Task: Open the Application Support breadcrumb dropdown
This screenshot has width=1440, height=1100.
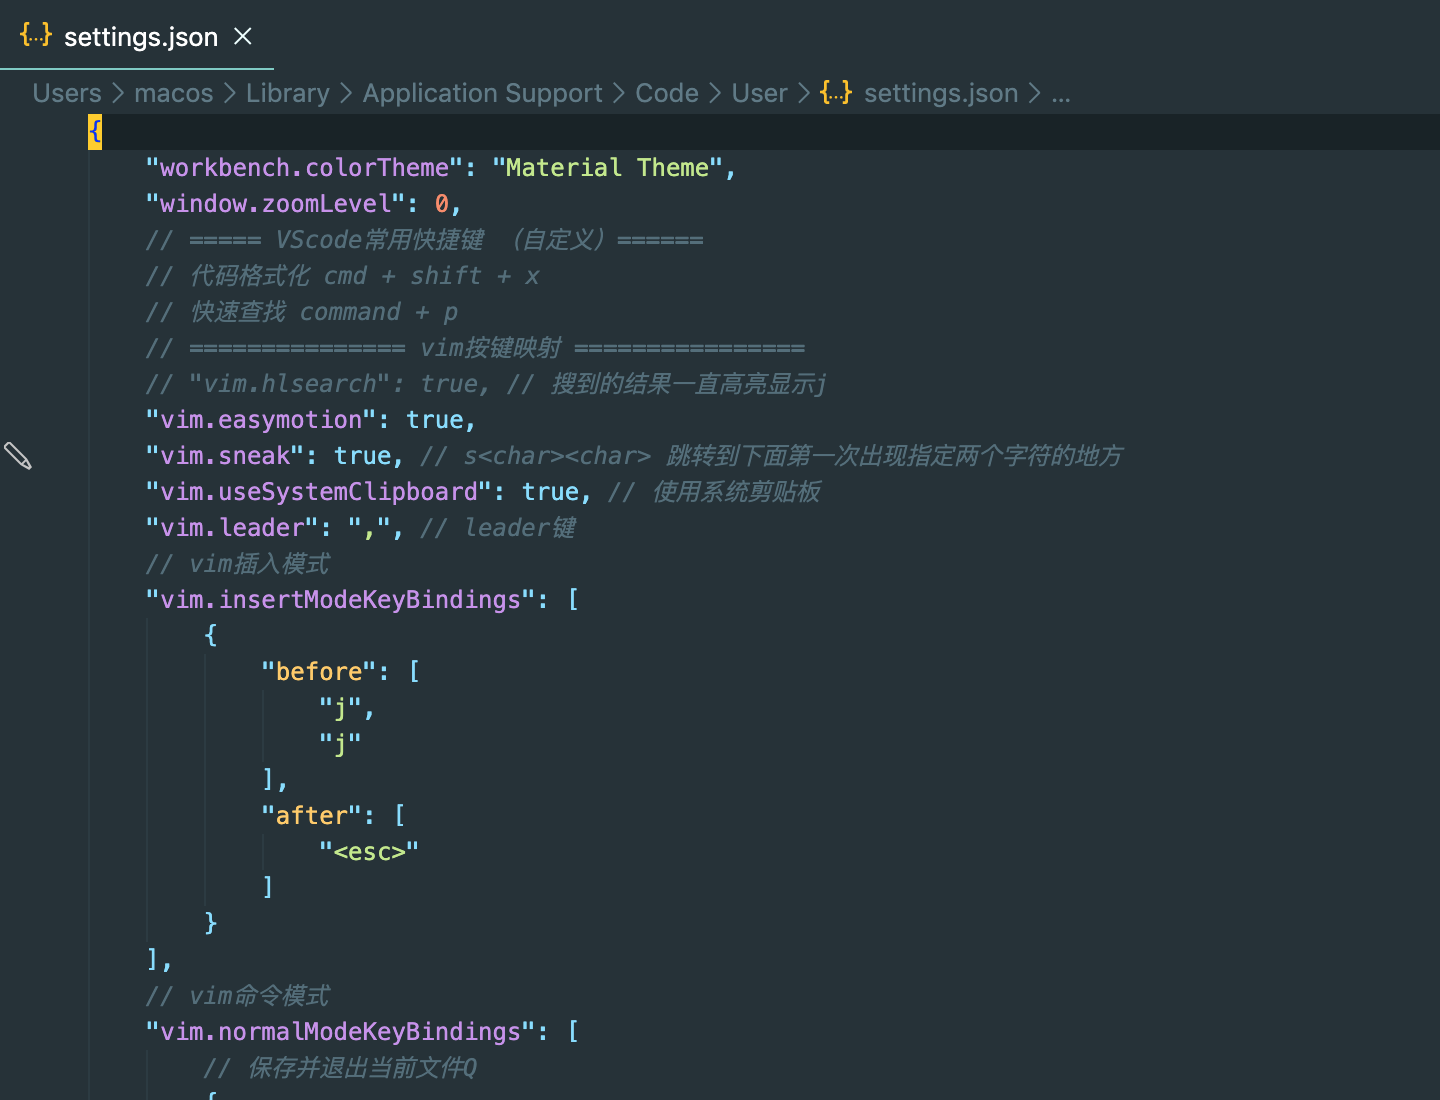Action: point(483,92)
